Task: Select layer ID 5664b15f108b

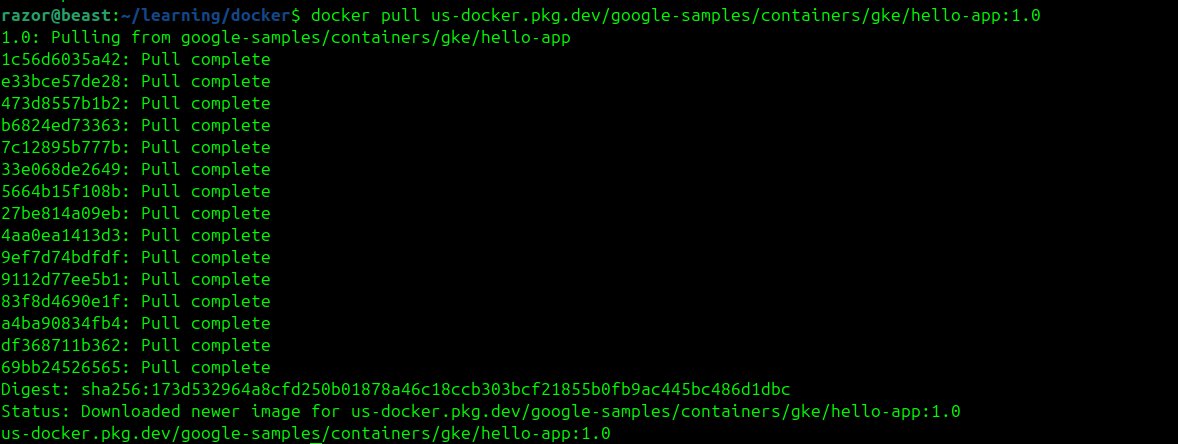Action: [x=62, y=192]
